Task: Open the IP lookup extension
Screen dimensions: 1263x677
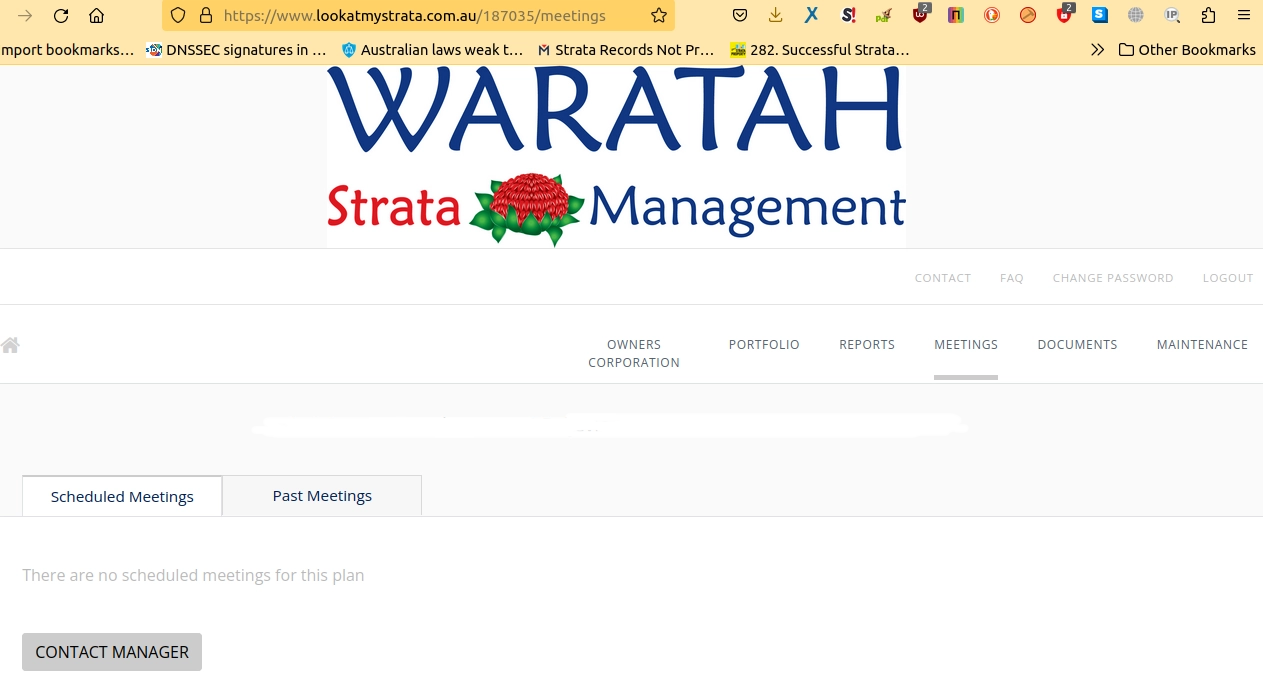Action: click(1172, 15)
